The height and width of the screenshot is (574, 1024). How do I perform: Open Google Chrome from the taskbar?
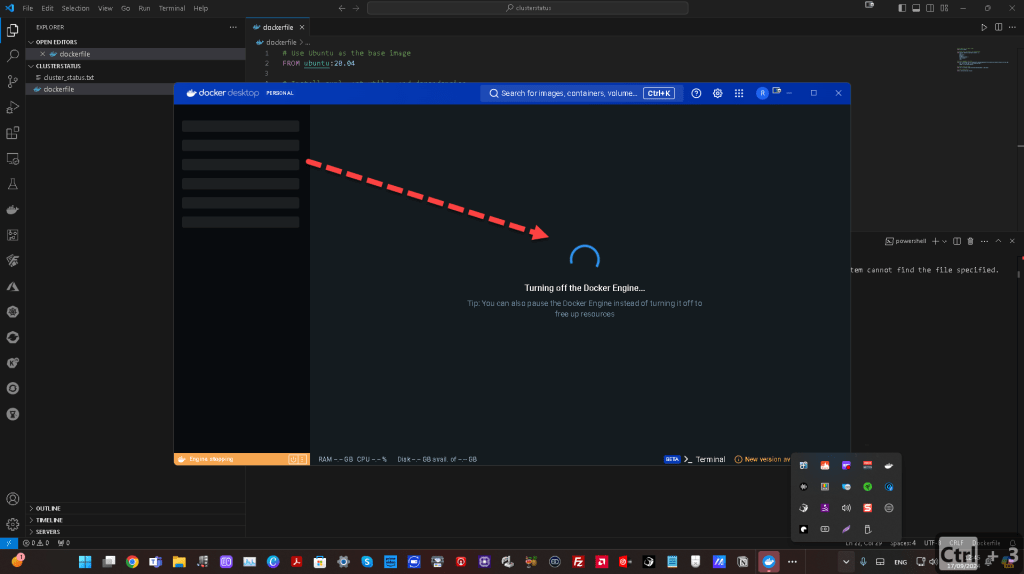(x=132, y=562)
